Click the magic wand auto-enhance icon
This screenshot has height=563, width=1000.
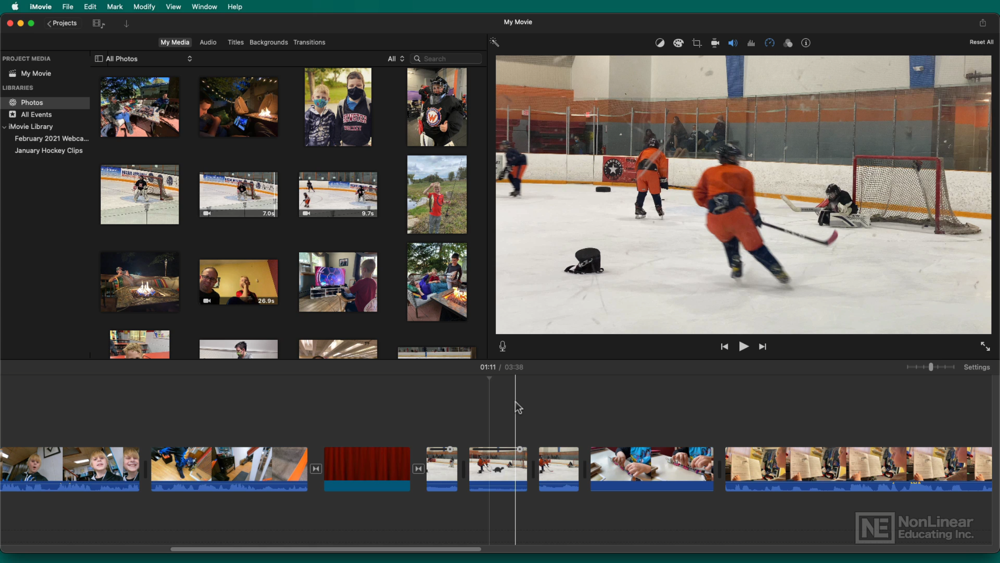pyautogui.click(x=494, y=43)
